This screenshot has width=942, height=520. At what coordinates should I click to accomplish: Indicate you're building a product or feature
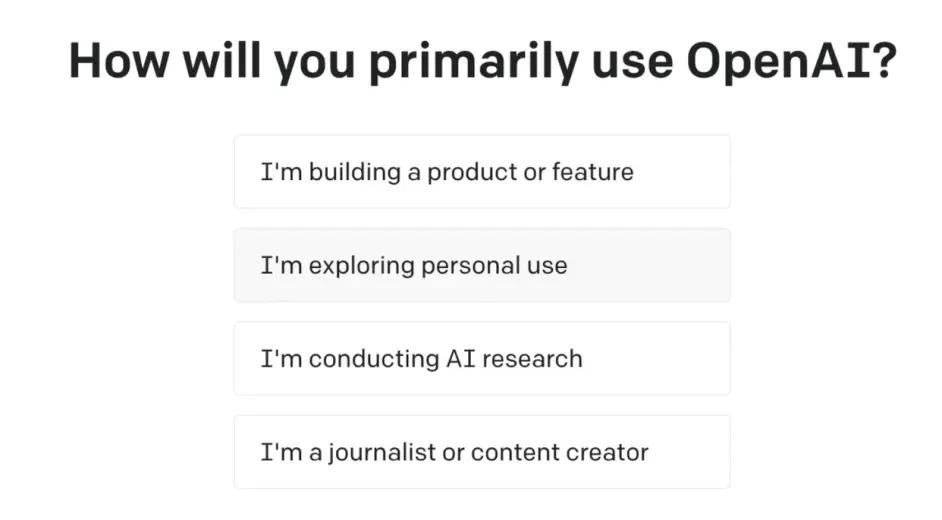(x=481, y=172)
